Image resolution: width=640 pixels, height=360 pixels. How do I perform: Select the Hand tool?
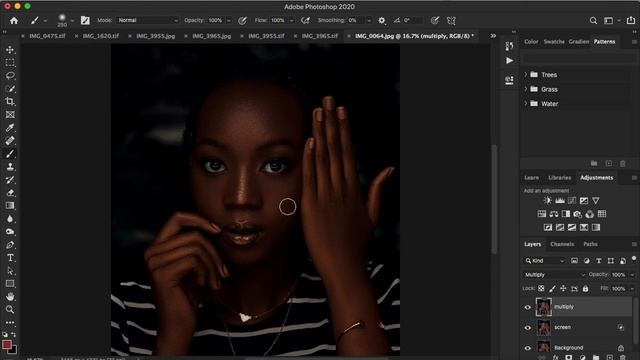(x=10, y=297)
